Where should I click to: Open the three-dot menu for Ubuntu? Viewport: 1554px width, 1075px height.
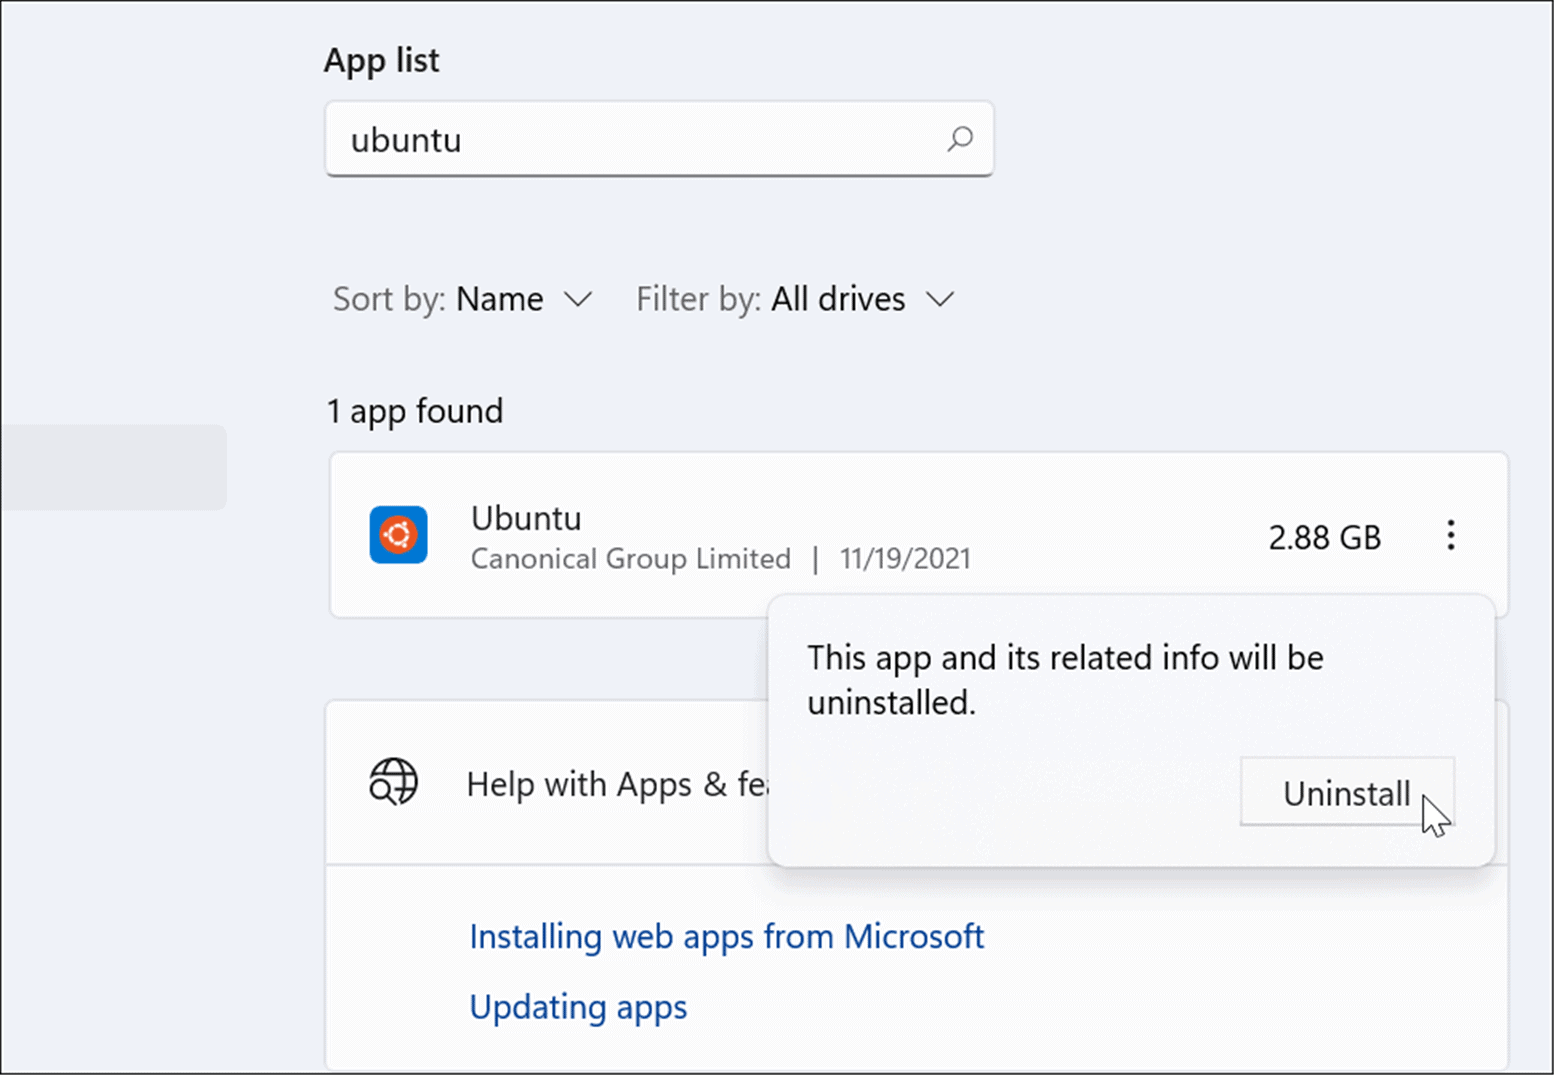pyautogui.click(x=1450, y=536)
